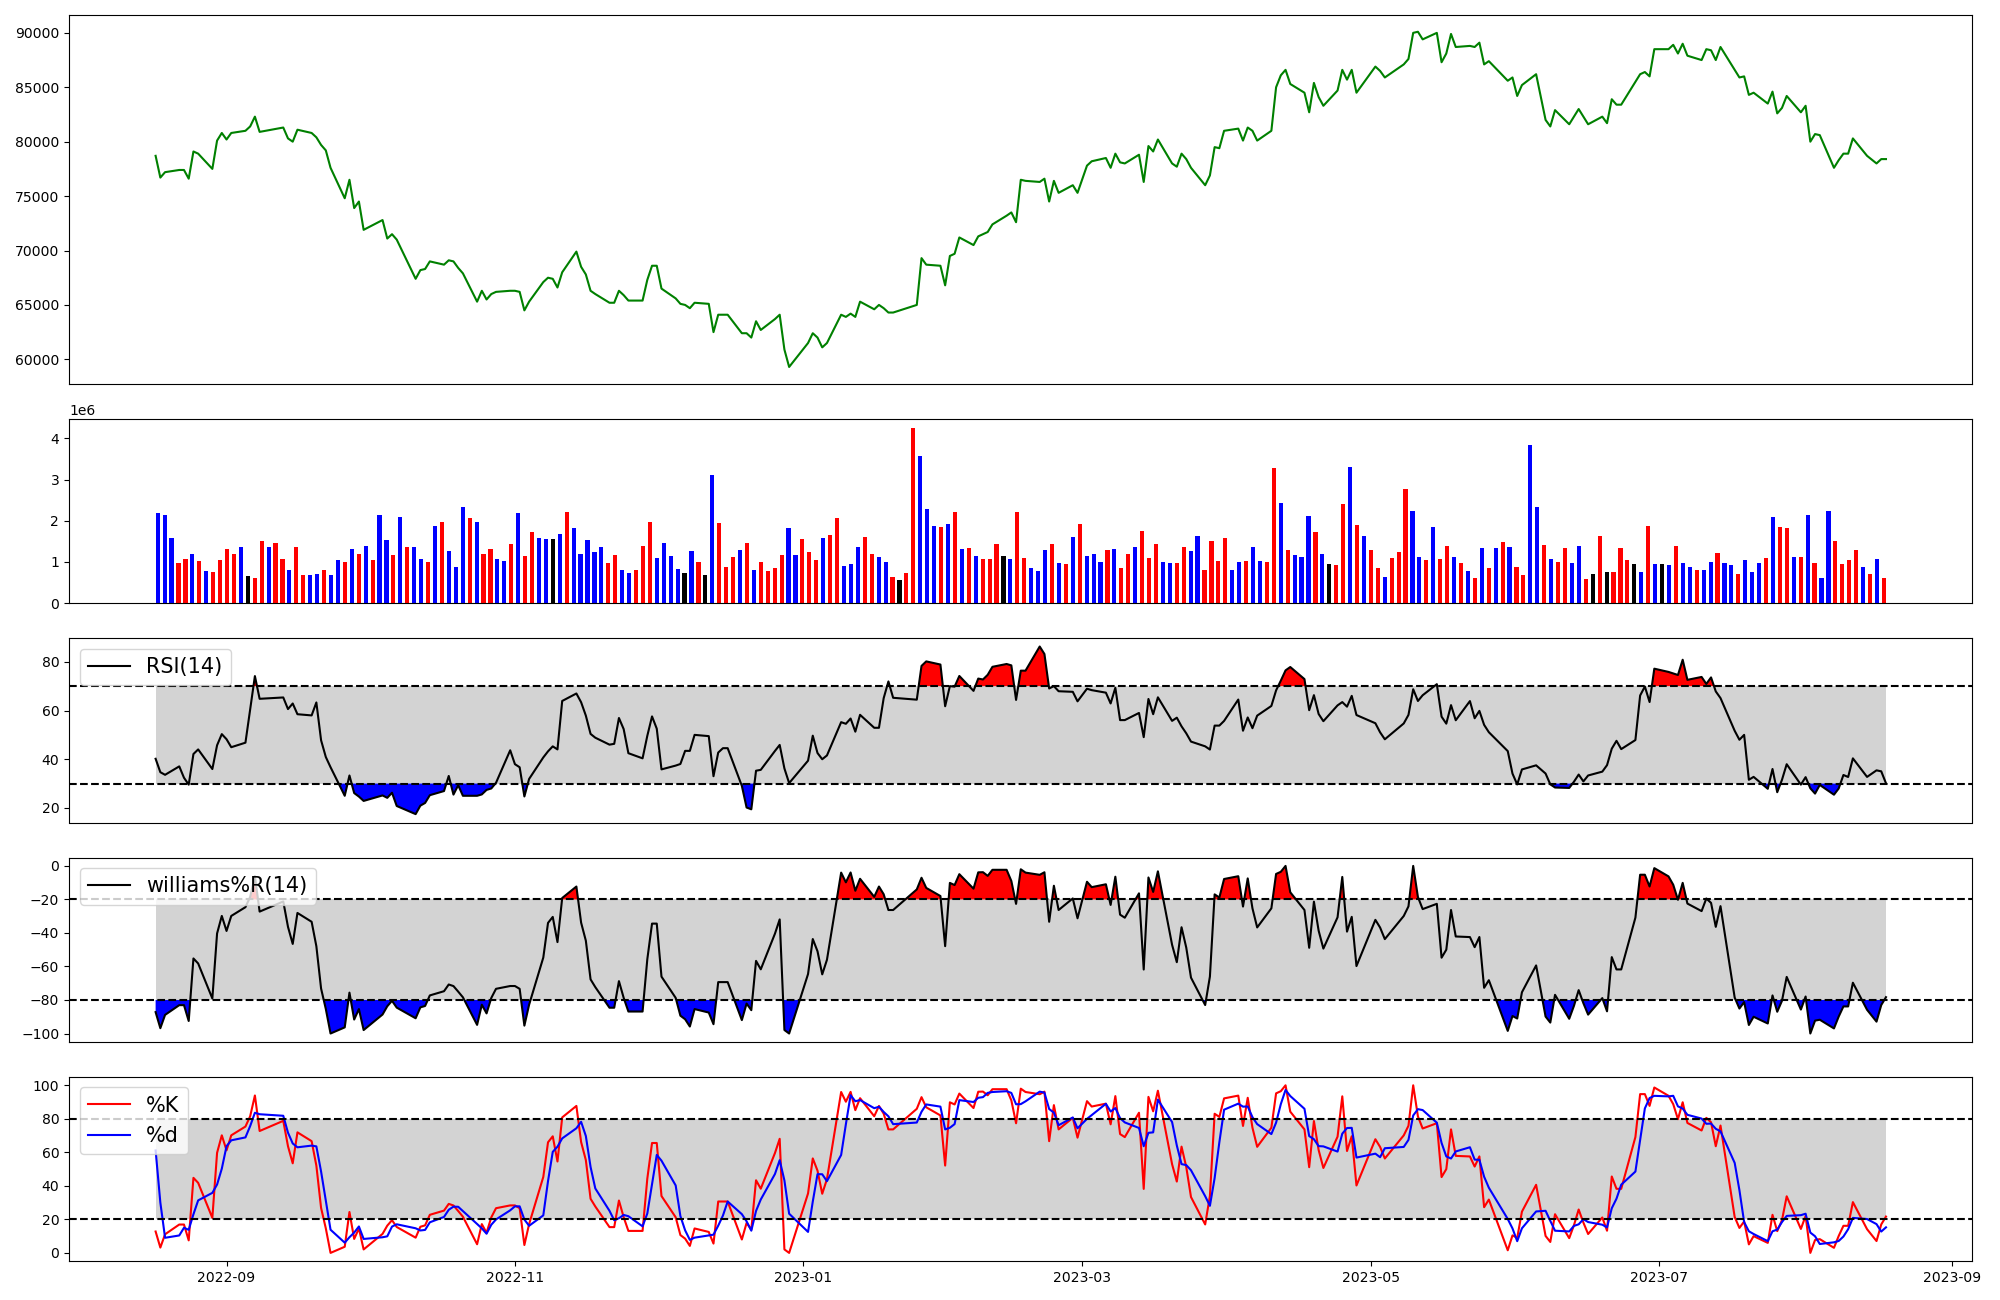Click the red %K line sample in legend
2000x1300 pixels.
click(109, 1105)
